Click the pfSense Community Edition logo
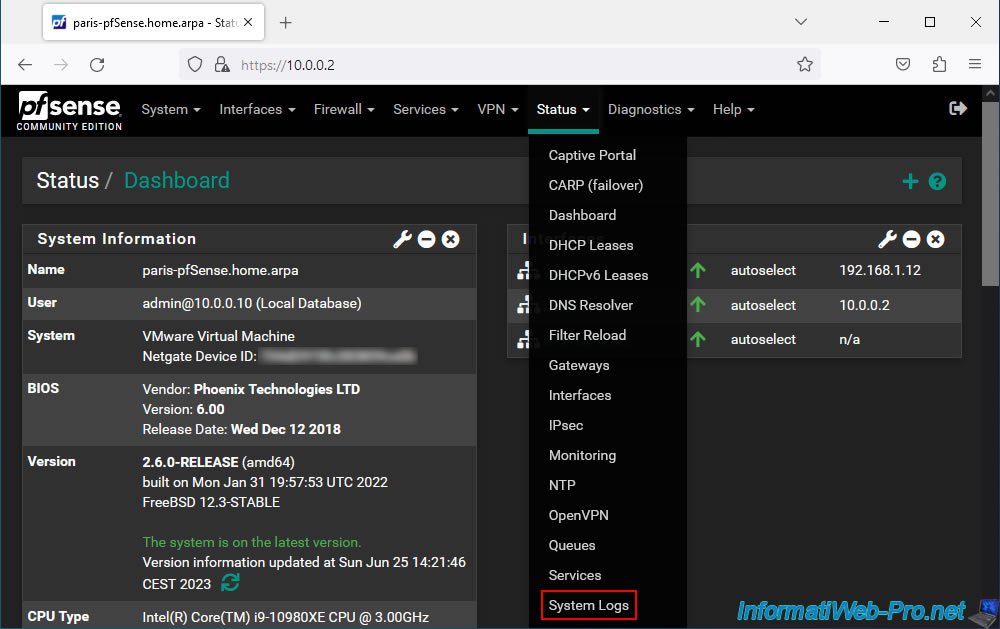 click(x=69, y=111)
